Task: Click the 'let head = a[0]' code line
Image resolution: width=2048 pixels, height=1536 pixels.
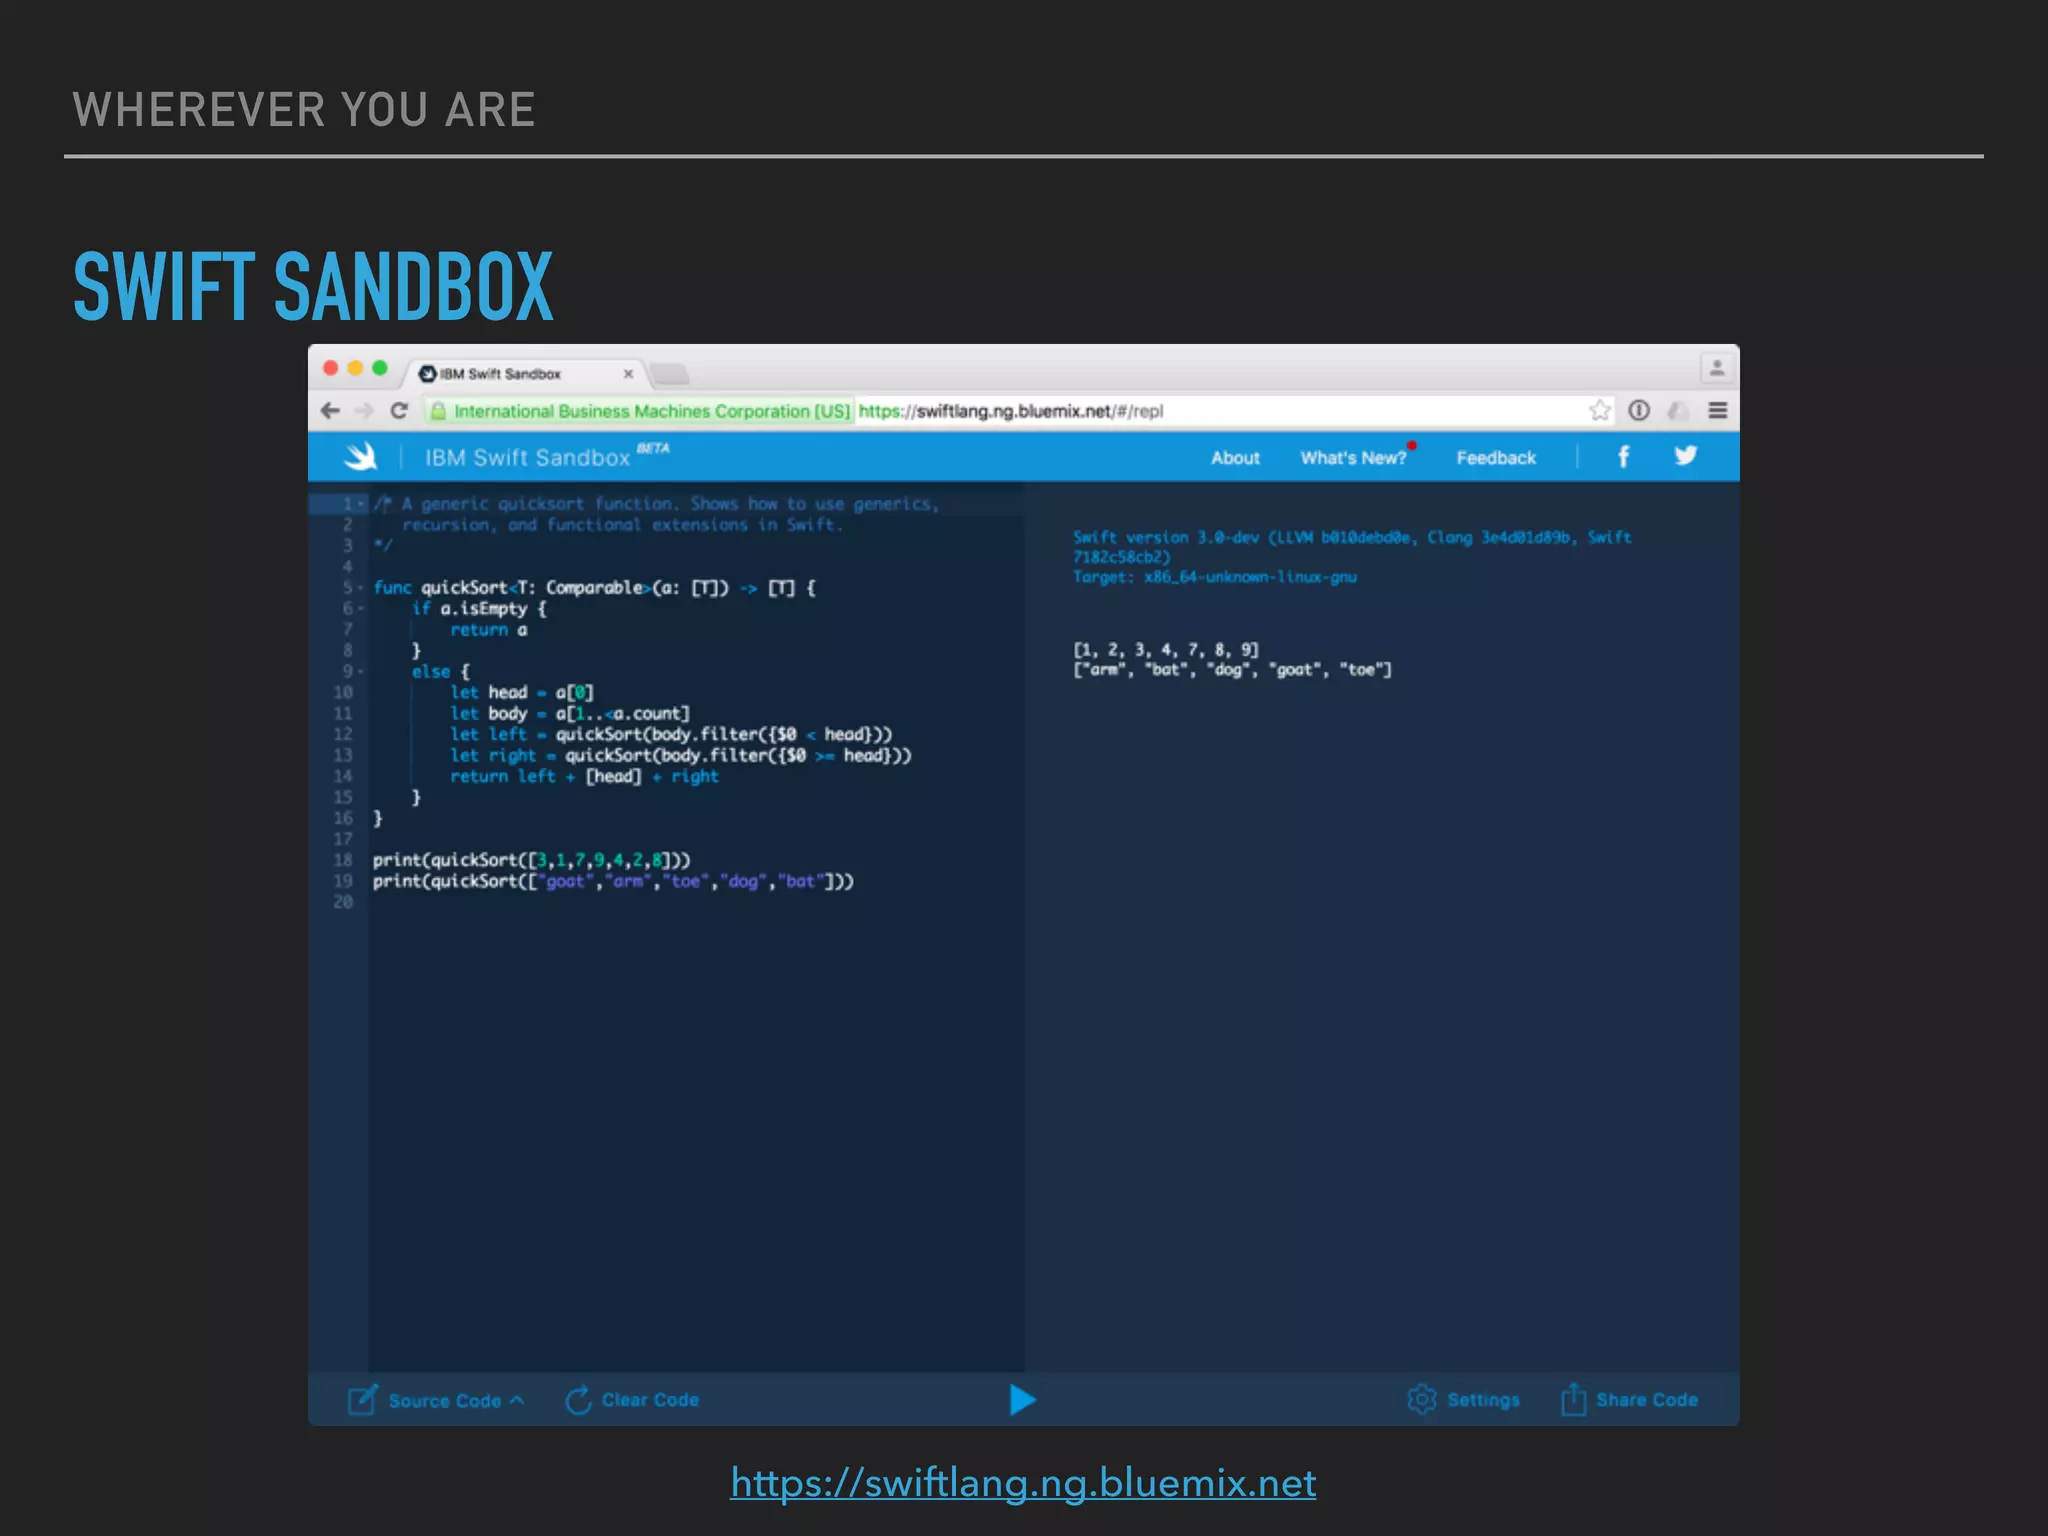Action: (522, 692)
